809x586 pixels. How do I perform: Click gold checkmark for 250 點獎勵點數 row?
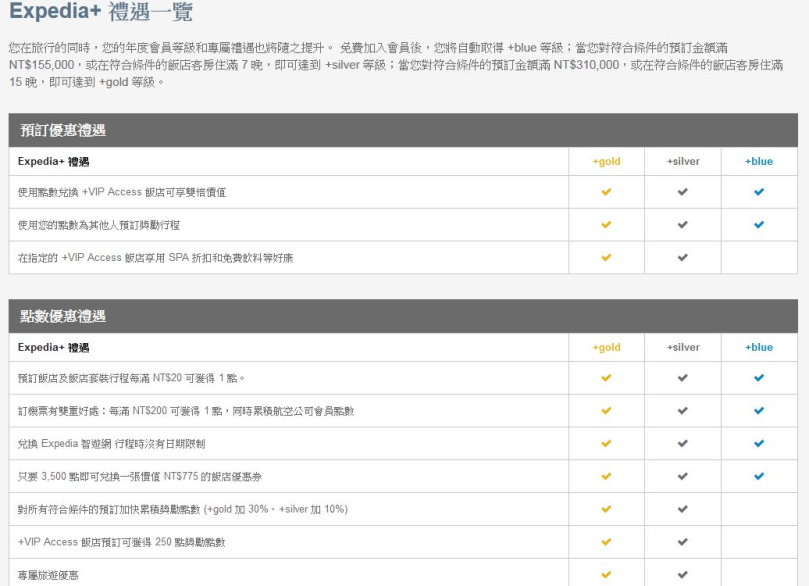[606, 542]
